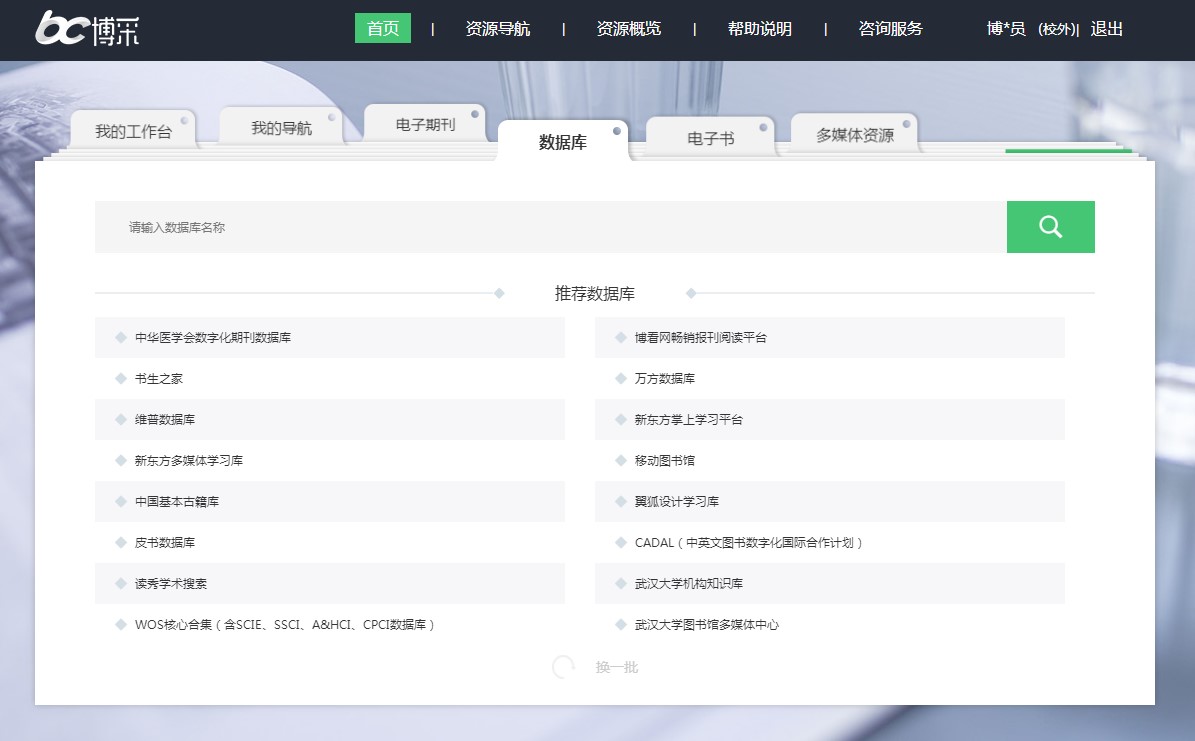
Task: Open the 多媒体资源 tab
Action: (x=854, y=135)
